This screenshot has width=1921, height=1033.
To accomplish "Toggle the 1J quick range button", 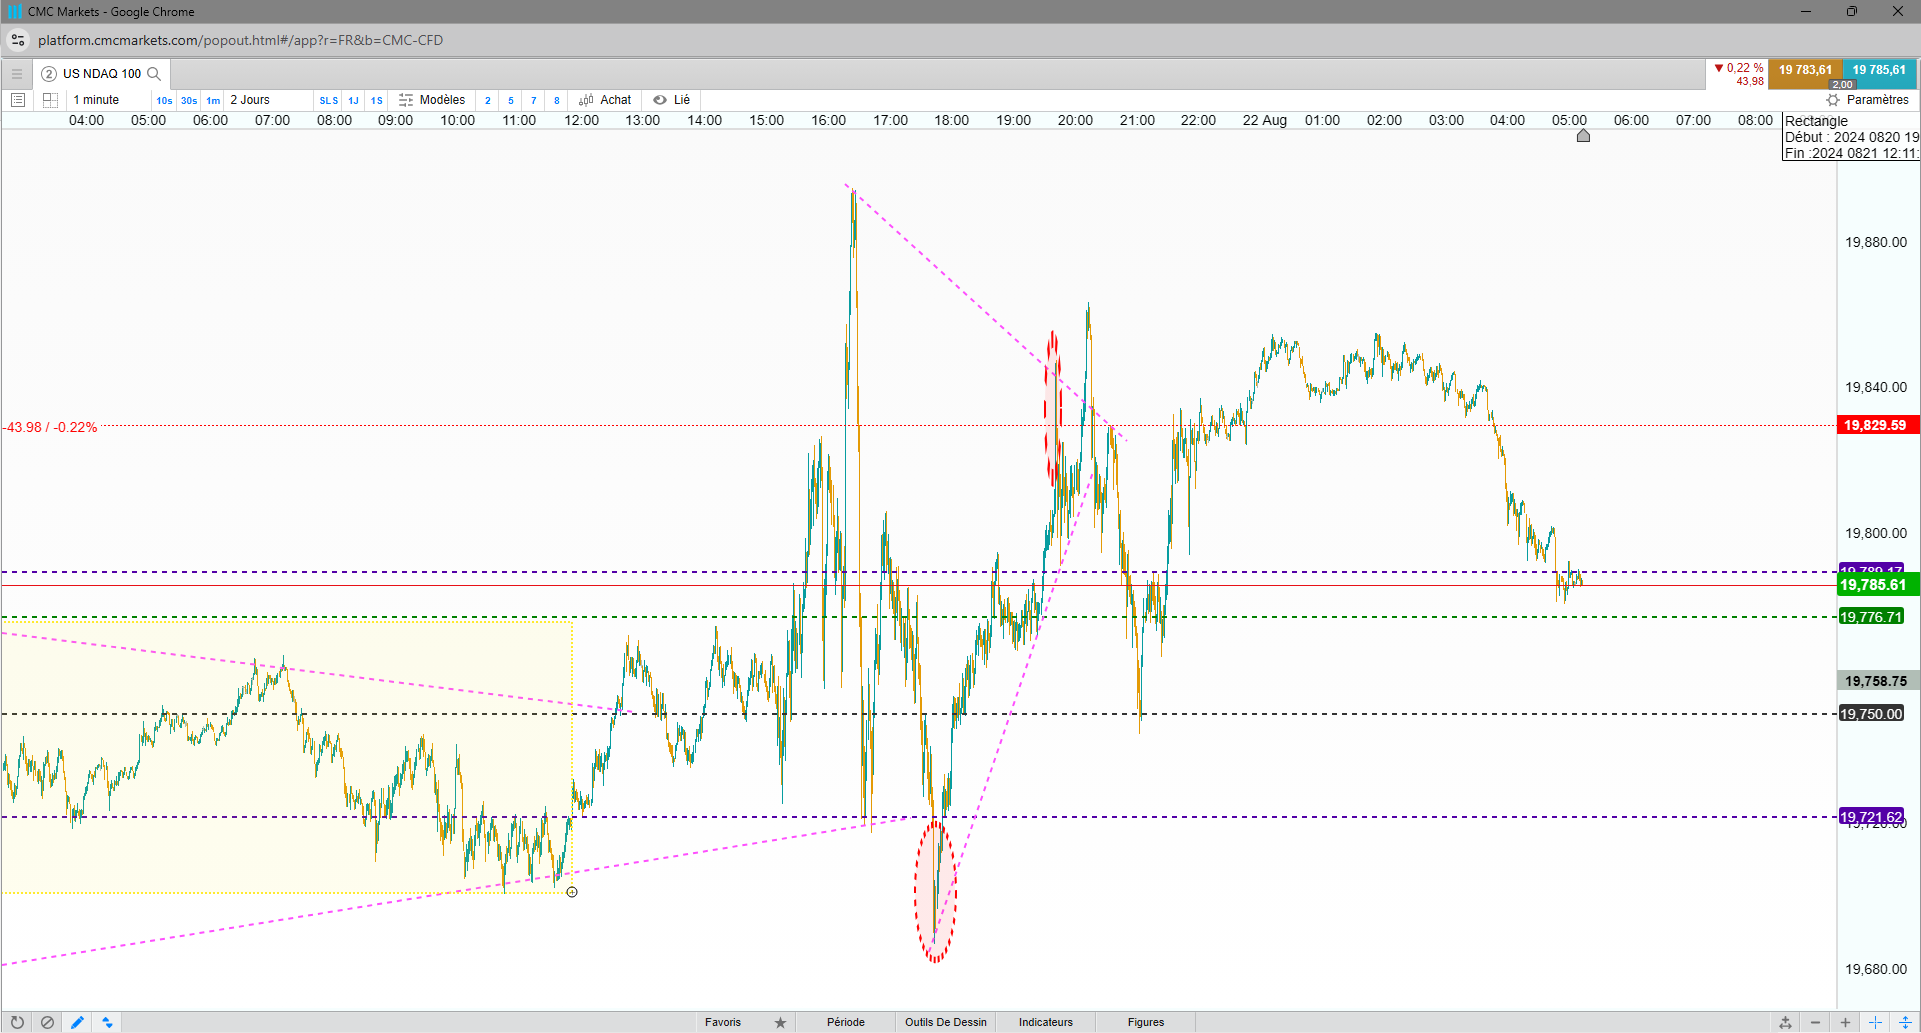I will pyautogui.click(x=353, y=100).
